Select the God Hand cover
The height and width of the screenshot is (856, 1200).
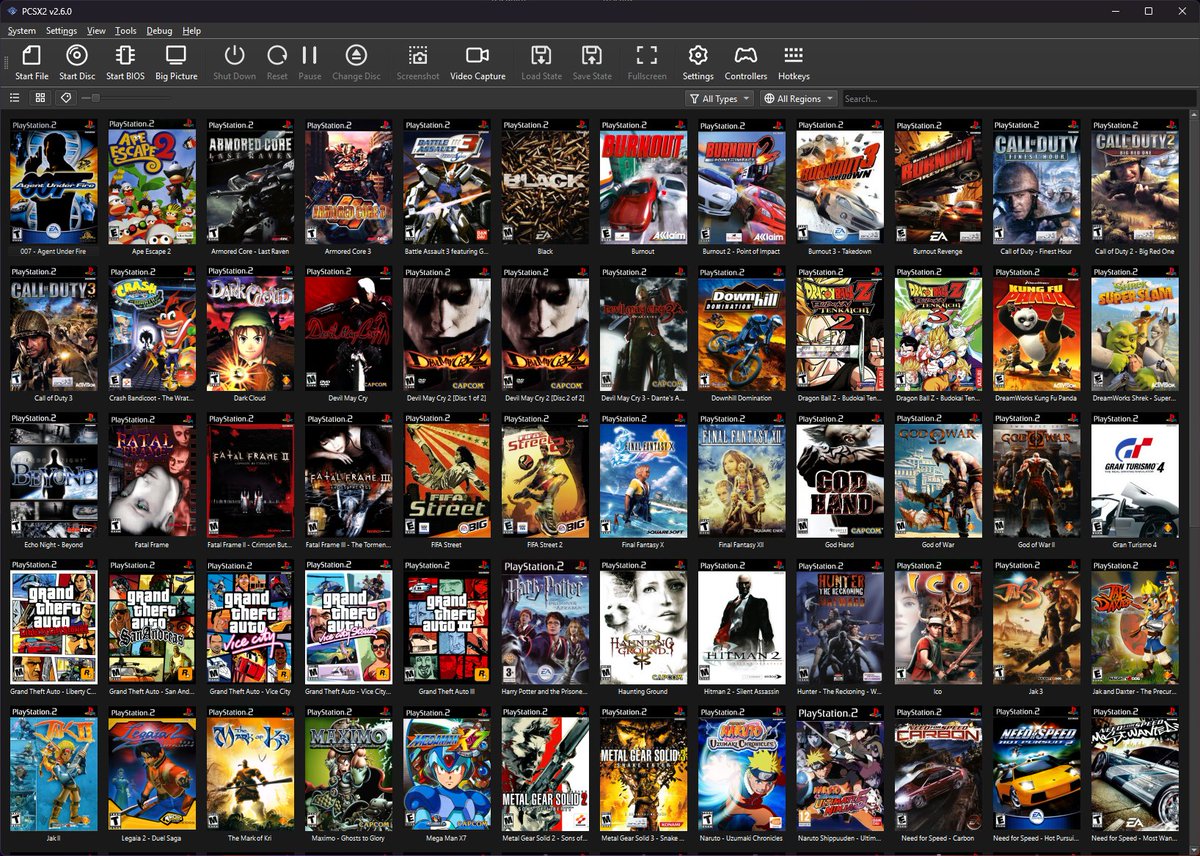coord(840,475)
